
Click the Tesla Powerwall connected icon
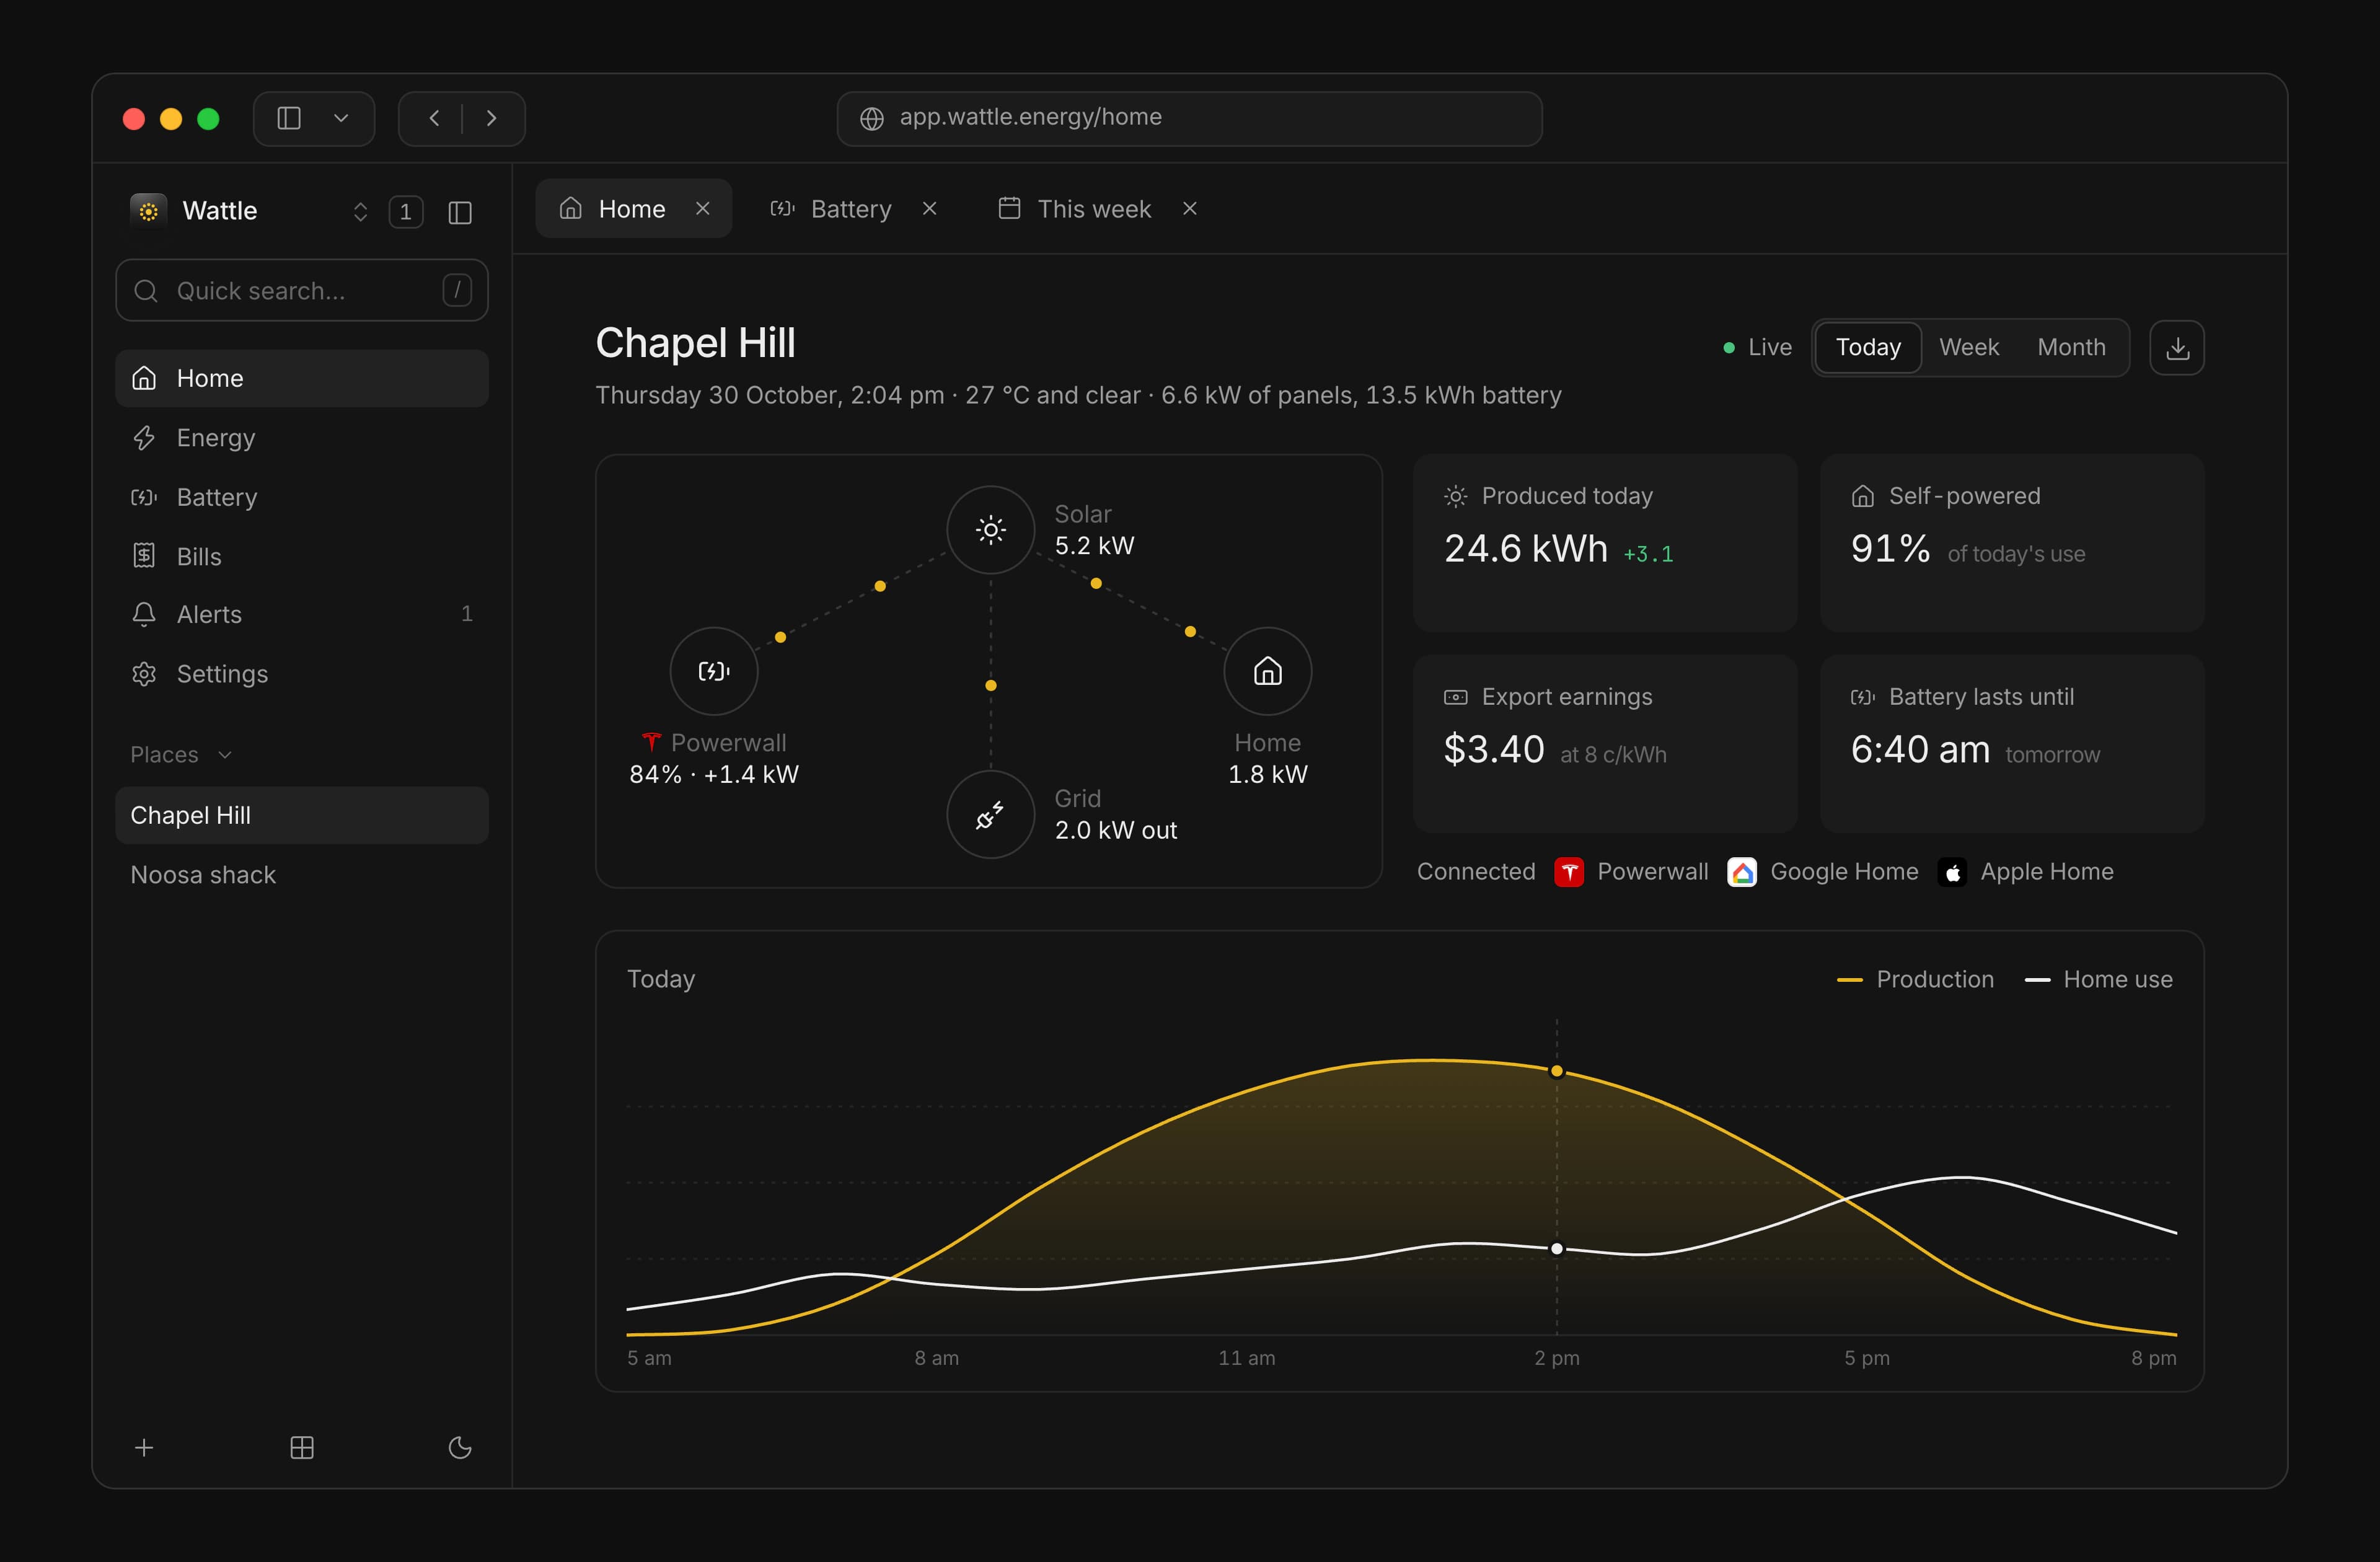pos(1569,872)
